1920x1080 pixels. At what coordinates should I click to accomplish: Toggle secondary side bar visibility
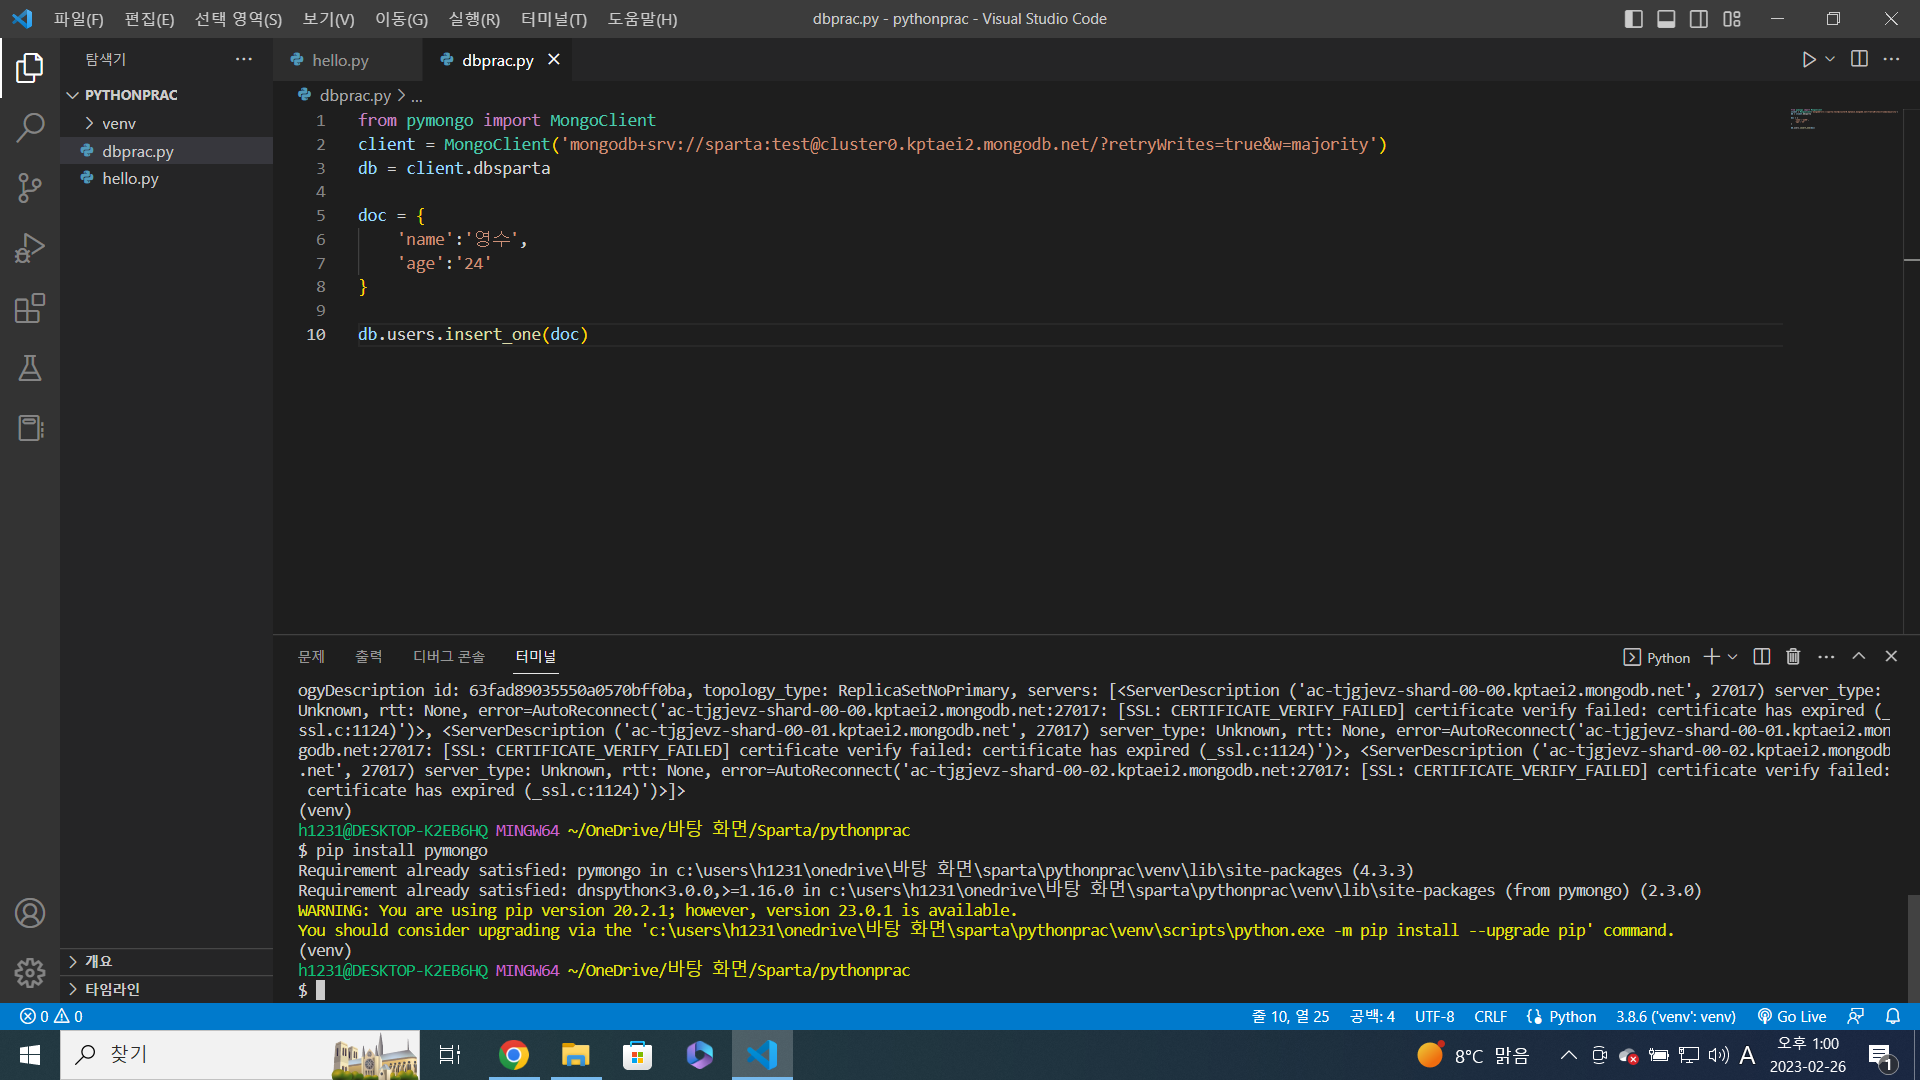(1699, 19)
